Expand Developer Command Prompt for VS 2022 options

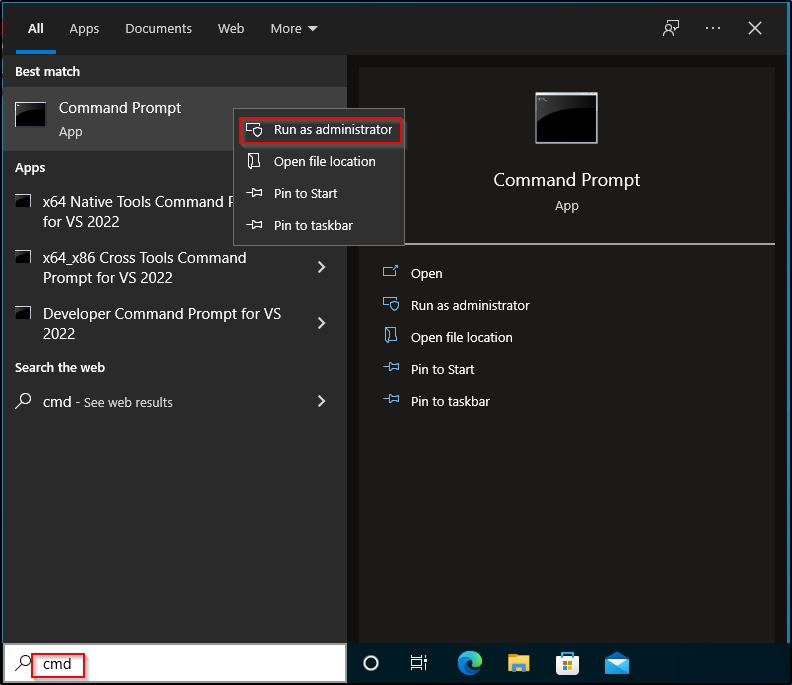[321, 323]
